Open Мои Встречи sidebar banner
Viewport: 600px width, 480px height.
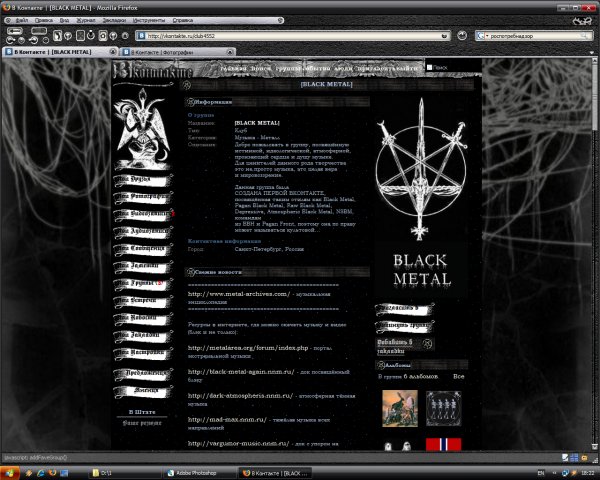142,301
